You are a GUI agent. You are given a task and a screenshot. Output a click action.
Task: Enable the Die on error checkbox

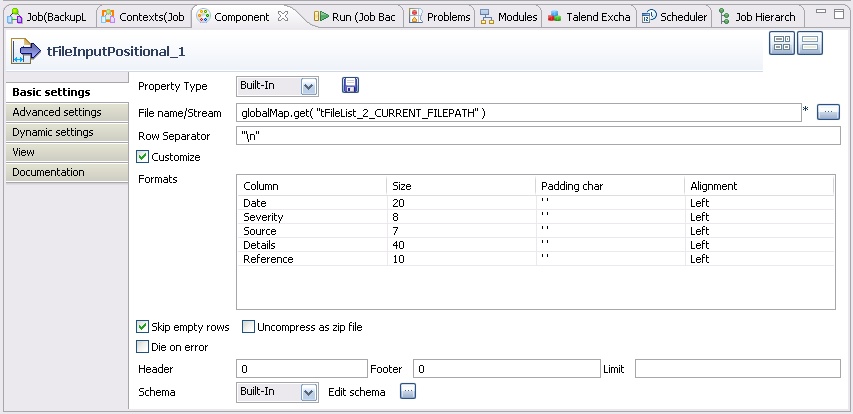[x=143, y=347]
